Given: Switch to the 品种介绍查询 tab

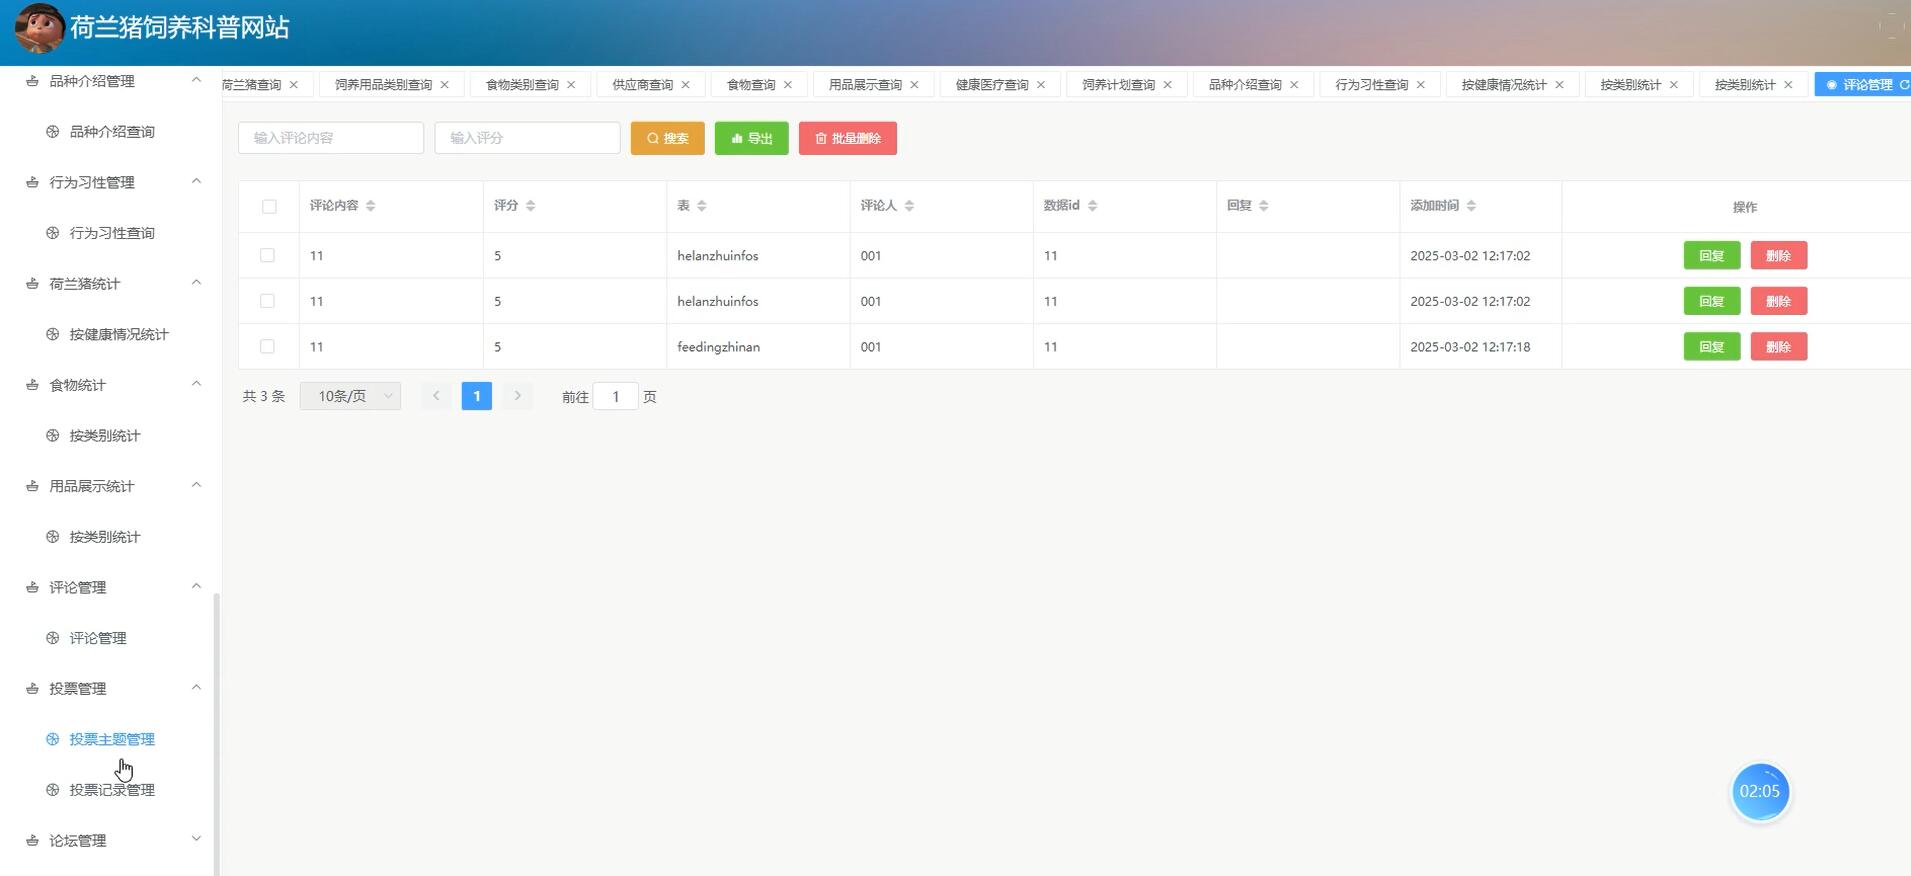Looking at the screenshot, I should click(x=1245, y=85).
